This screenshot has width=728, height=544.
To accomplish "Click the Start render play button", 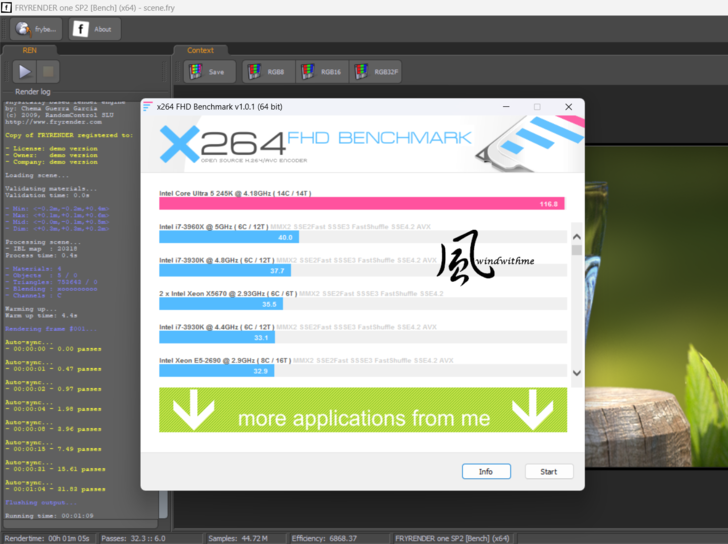I will point(25,72).
